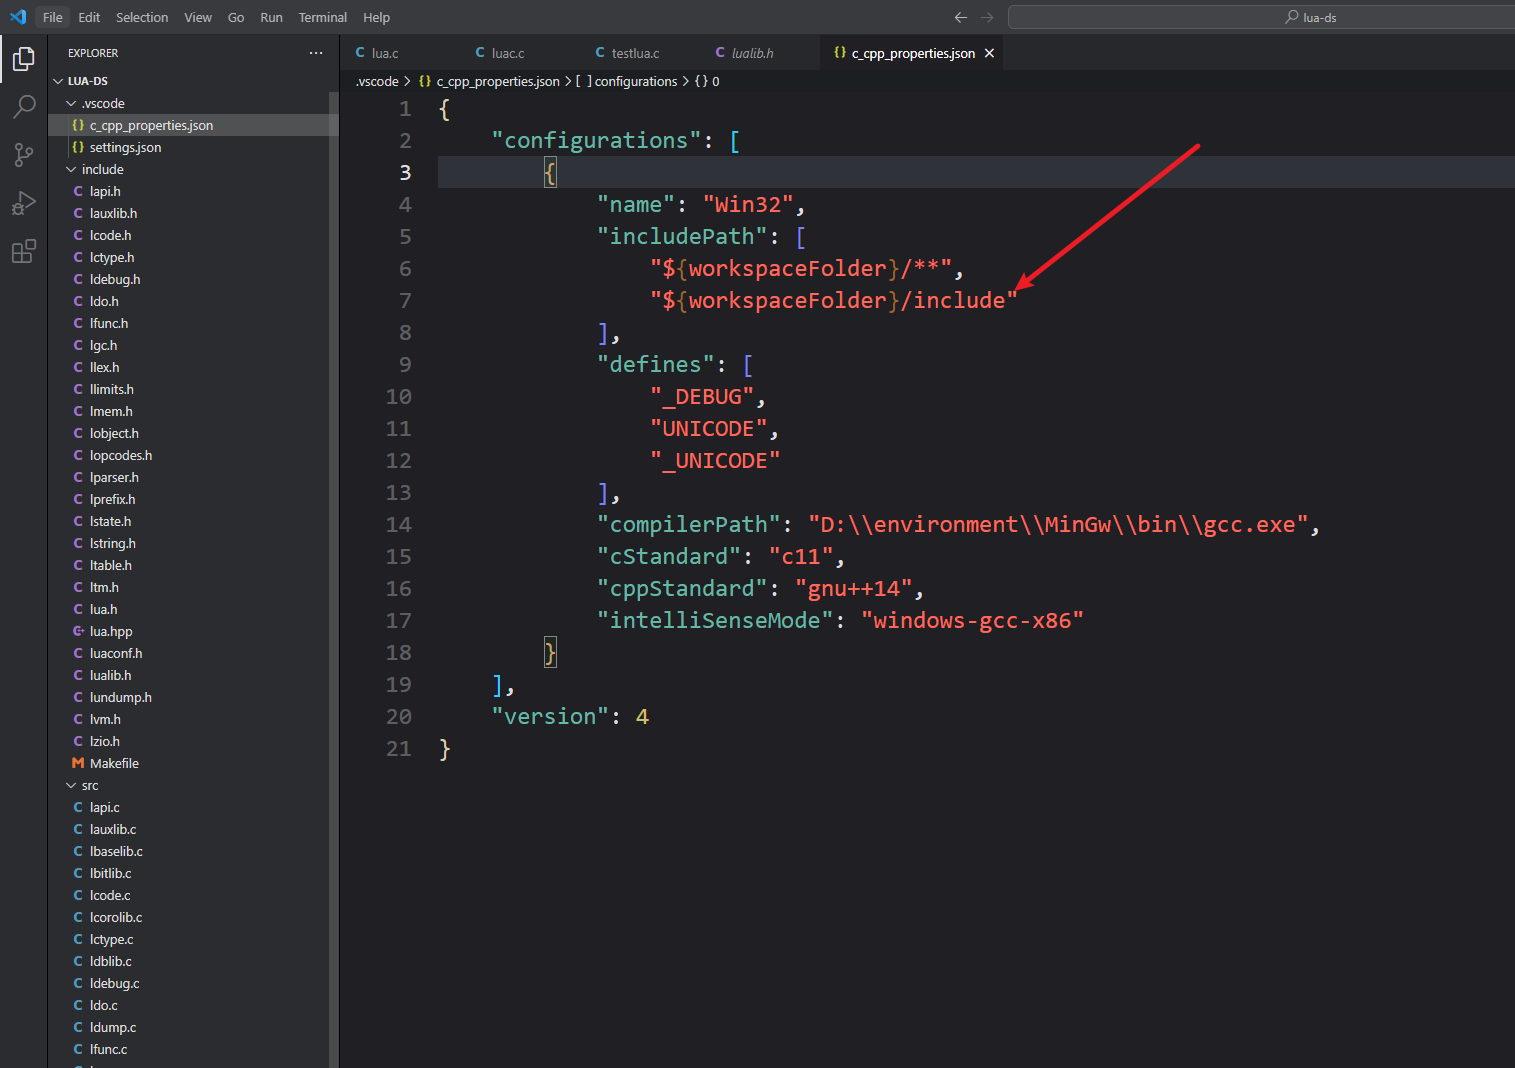This screenshot has width=1515, height=1068.
Task: Switch to the testlua.c tab
Action: pyautogui.click(x=635, y=53)
